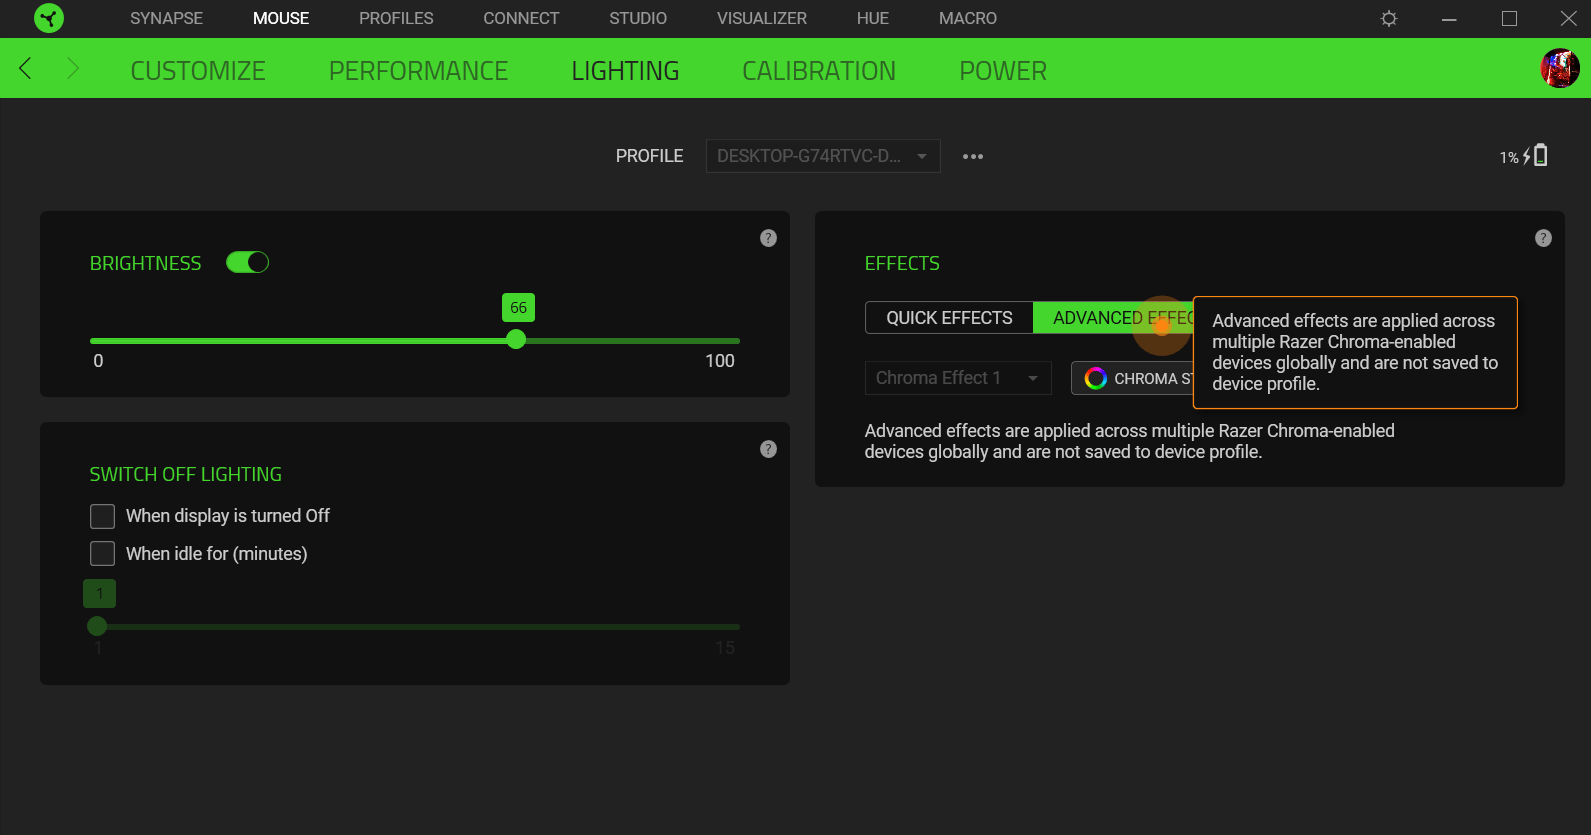Turn off the Brightness toggle

click(247, 263)
